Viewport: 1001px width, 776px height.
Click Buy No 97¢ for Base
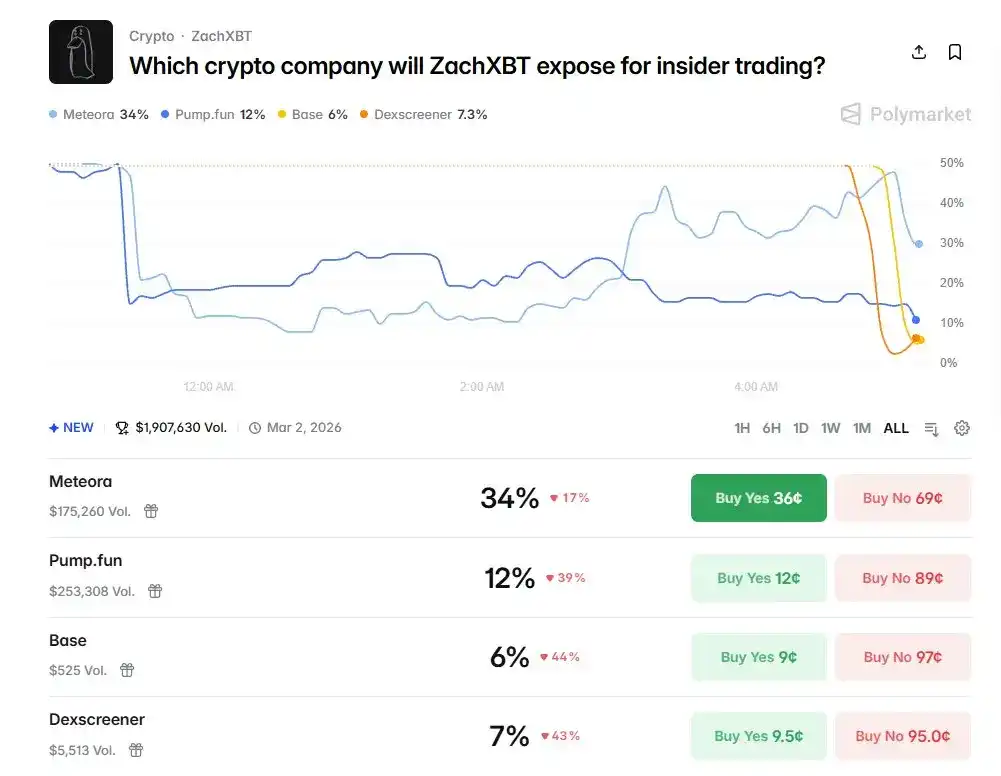click(x=902, y=657)
